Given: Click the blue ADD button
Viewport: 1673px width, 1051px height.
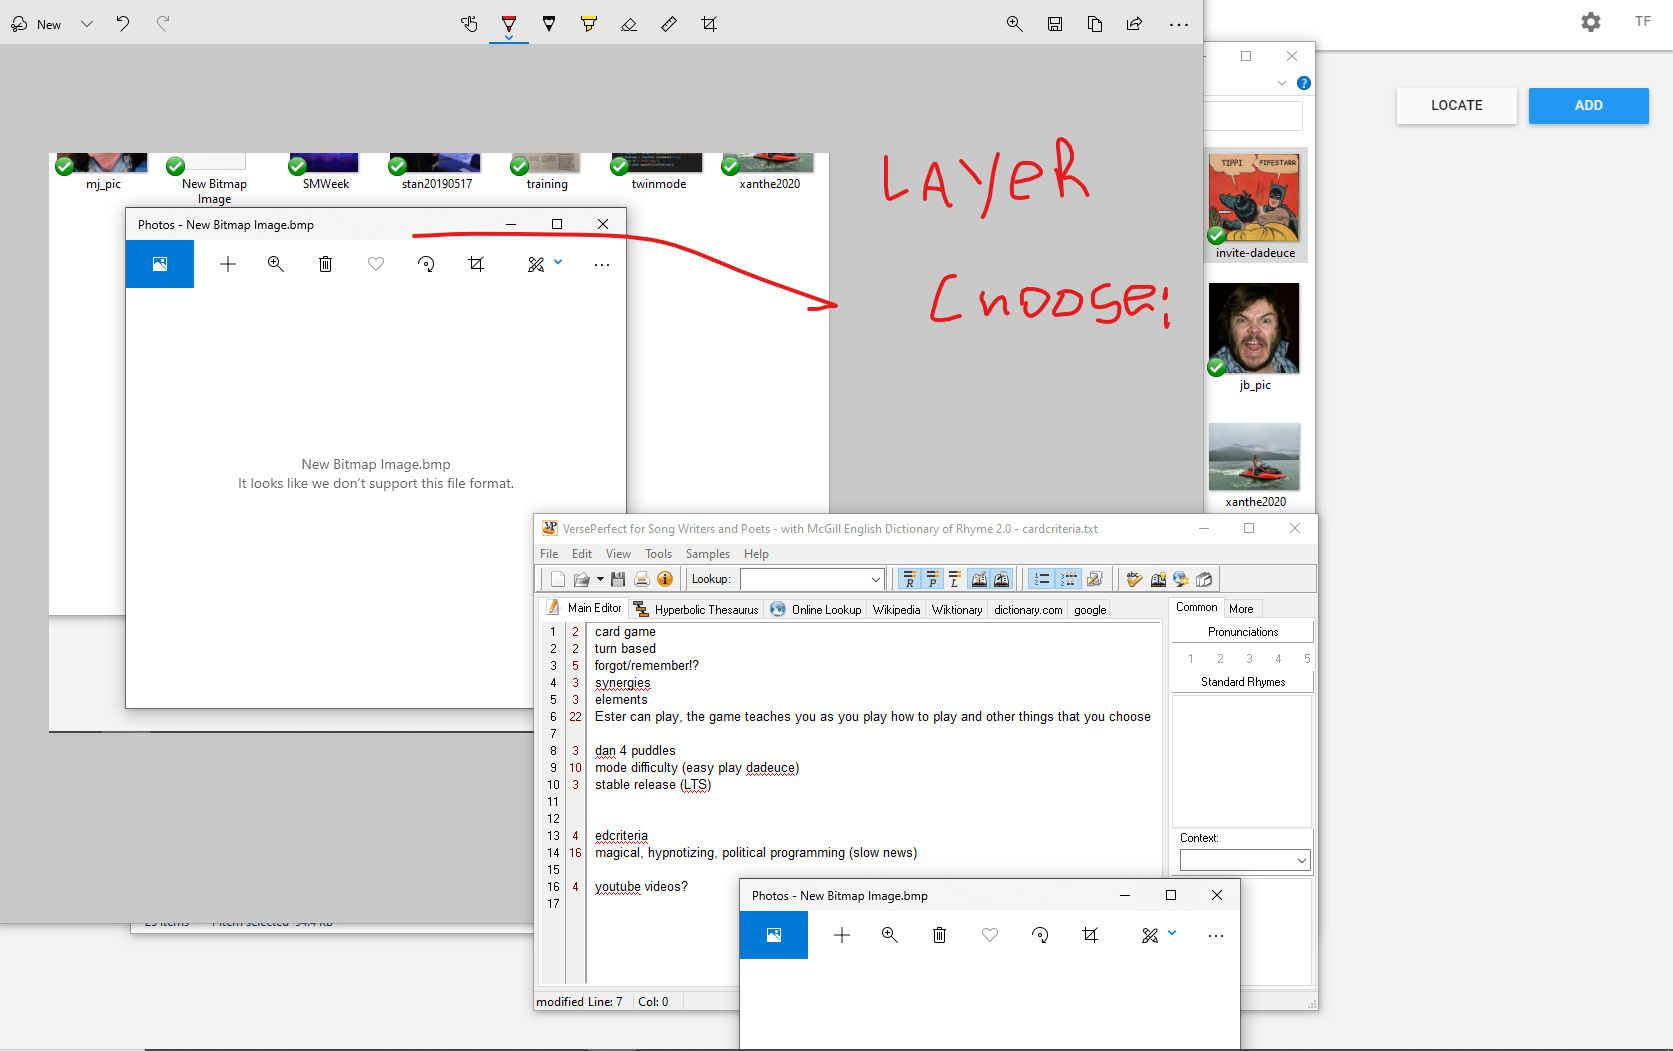Looking at the screenshot, I should click(1588, 105).
